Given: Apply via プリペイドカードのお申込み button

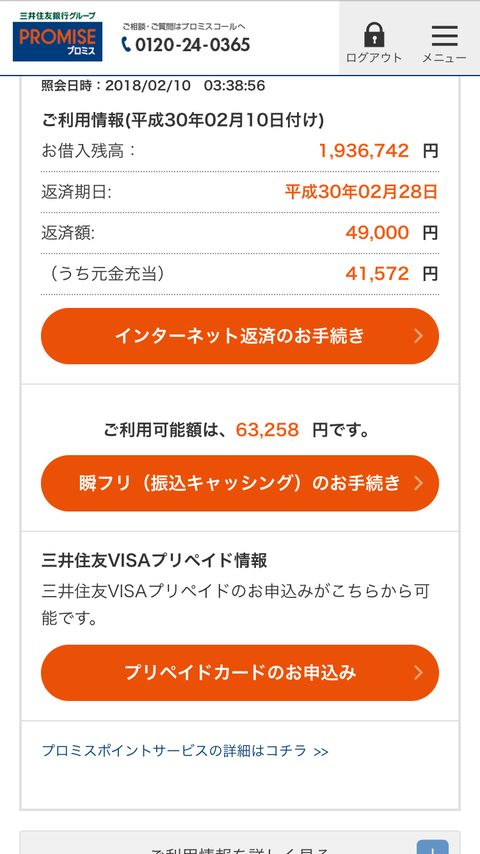Looking at the screenshot, I should coord(240,673).
